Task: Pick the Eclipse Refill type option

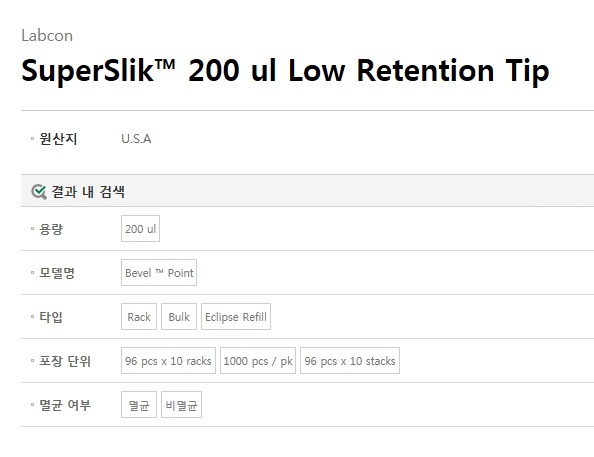Action: click(x=236, y=316)
